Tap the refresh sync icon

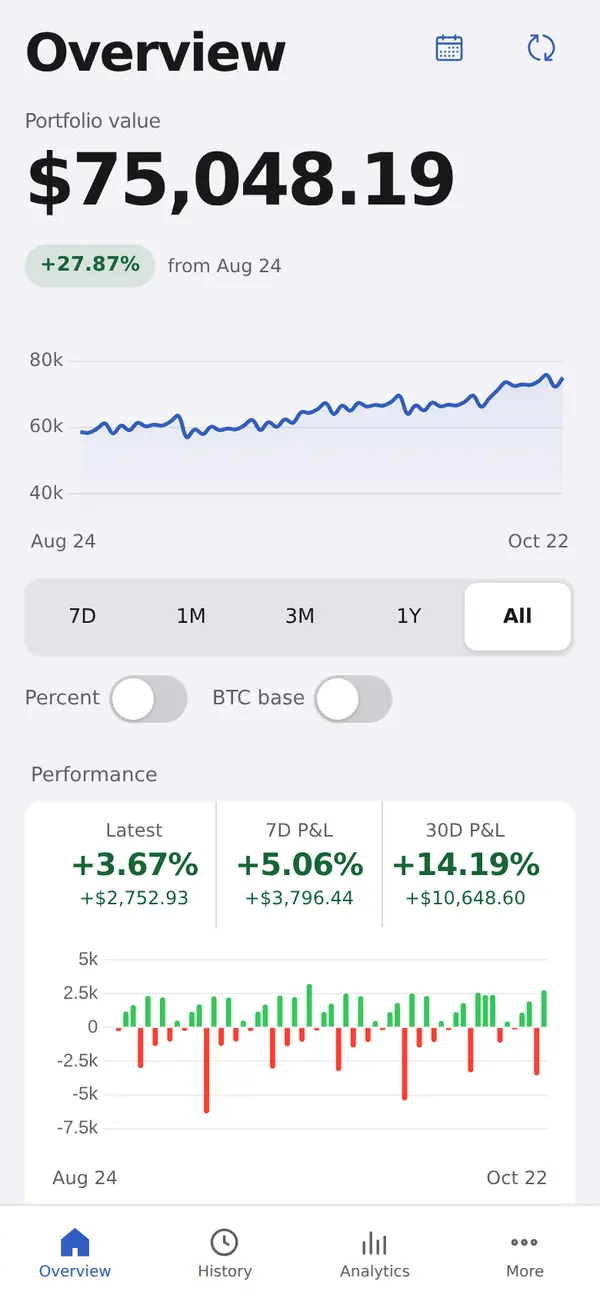click(x=541, y=48)
